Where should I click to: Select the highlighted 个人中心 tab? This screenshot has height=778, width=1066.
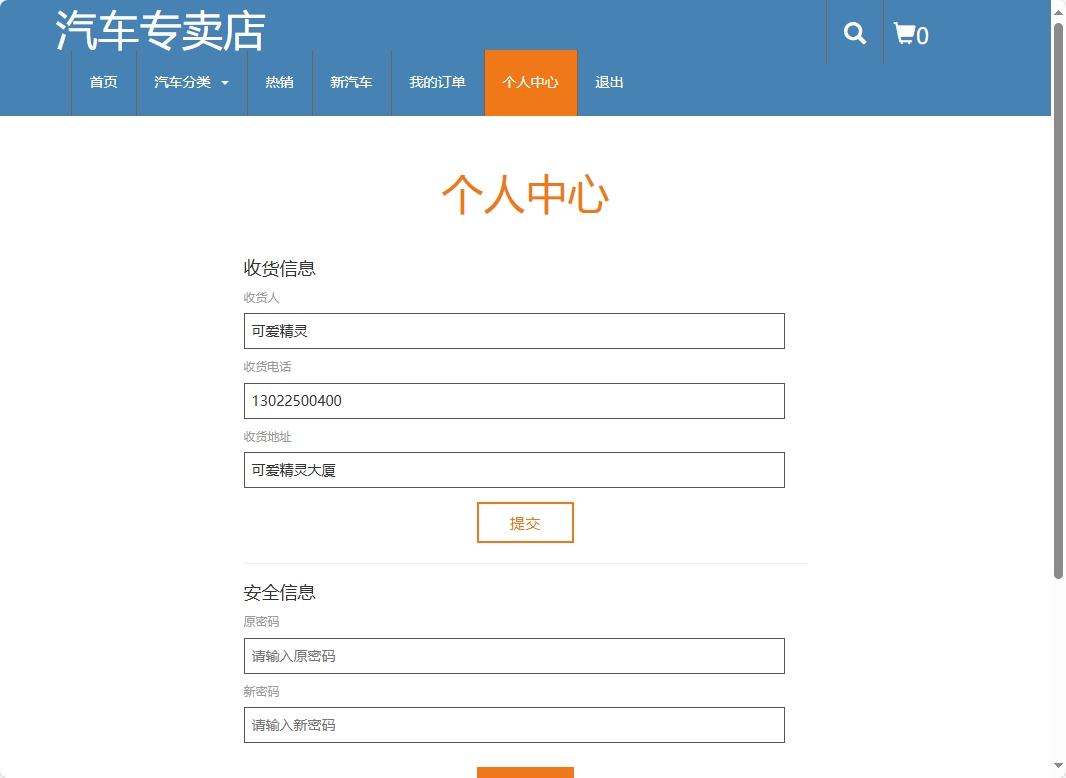click(530, 84)
